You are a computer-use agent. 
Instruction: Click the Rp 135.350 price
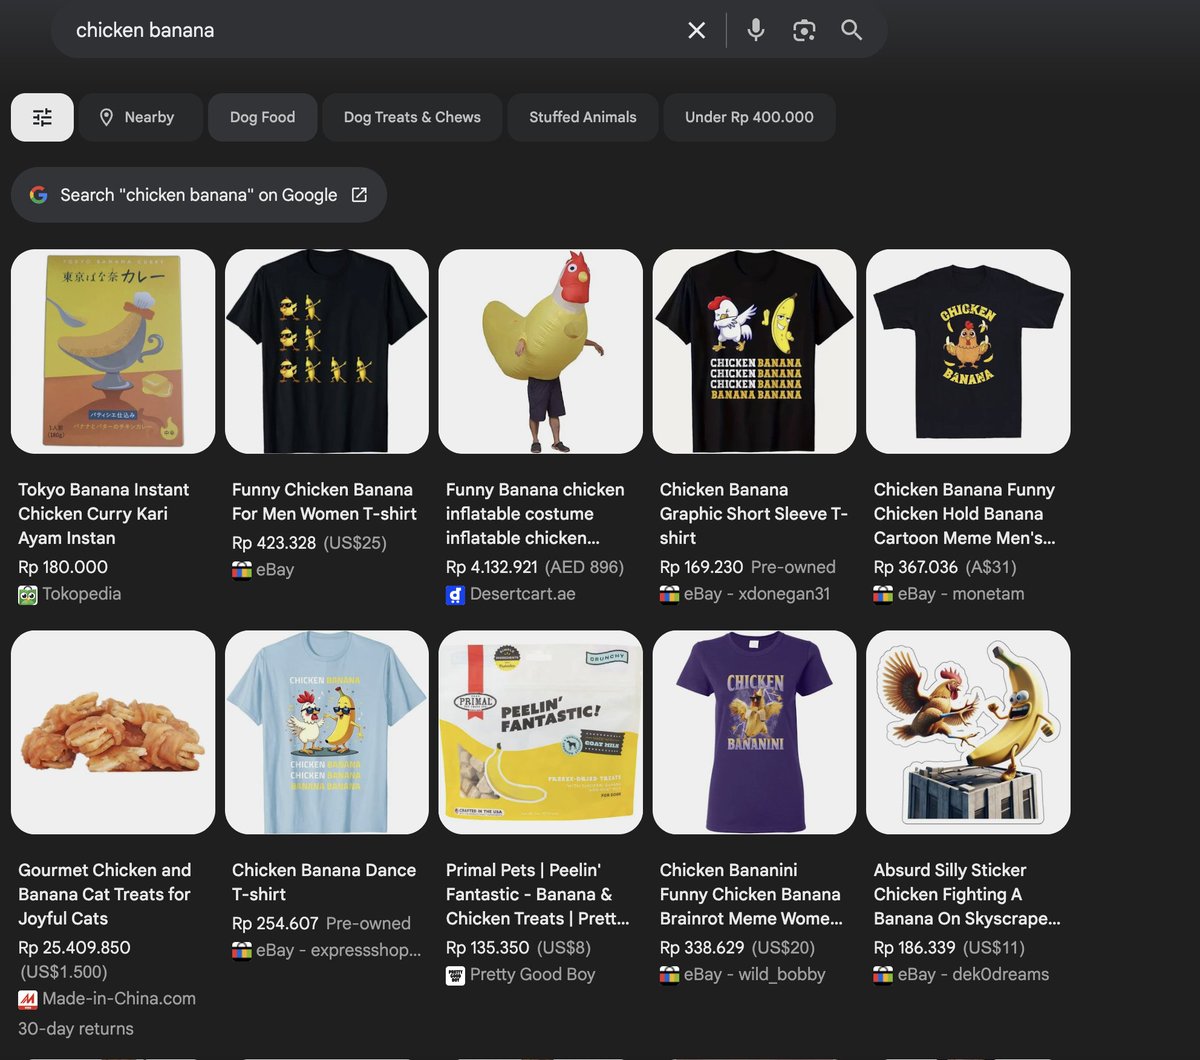[487, 948]
